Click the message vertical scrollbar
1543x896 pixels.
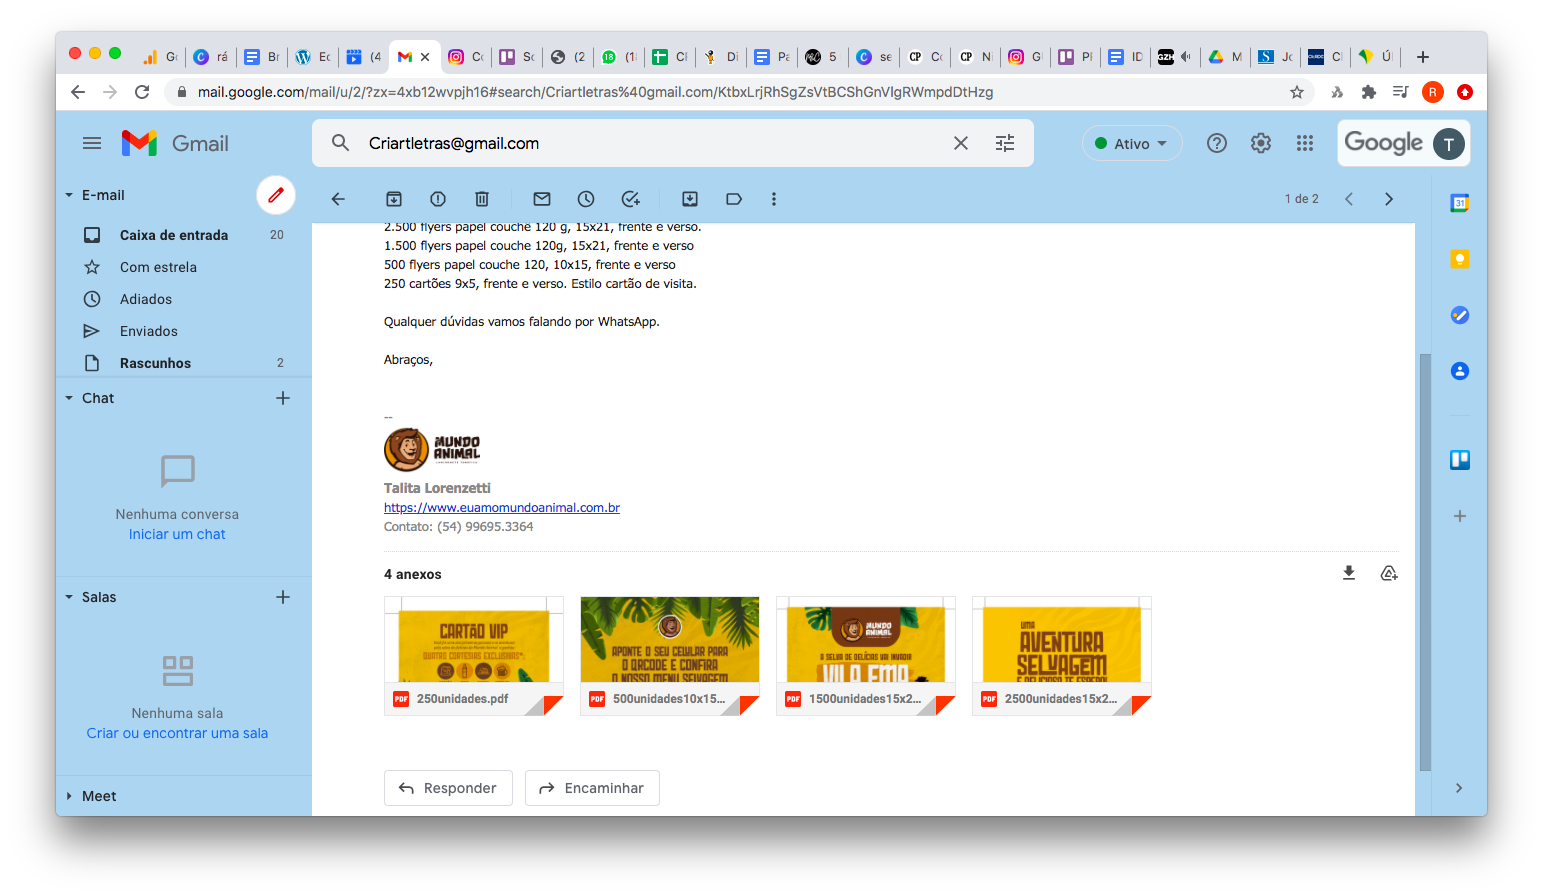click(1425, 561)
